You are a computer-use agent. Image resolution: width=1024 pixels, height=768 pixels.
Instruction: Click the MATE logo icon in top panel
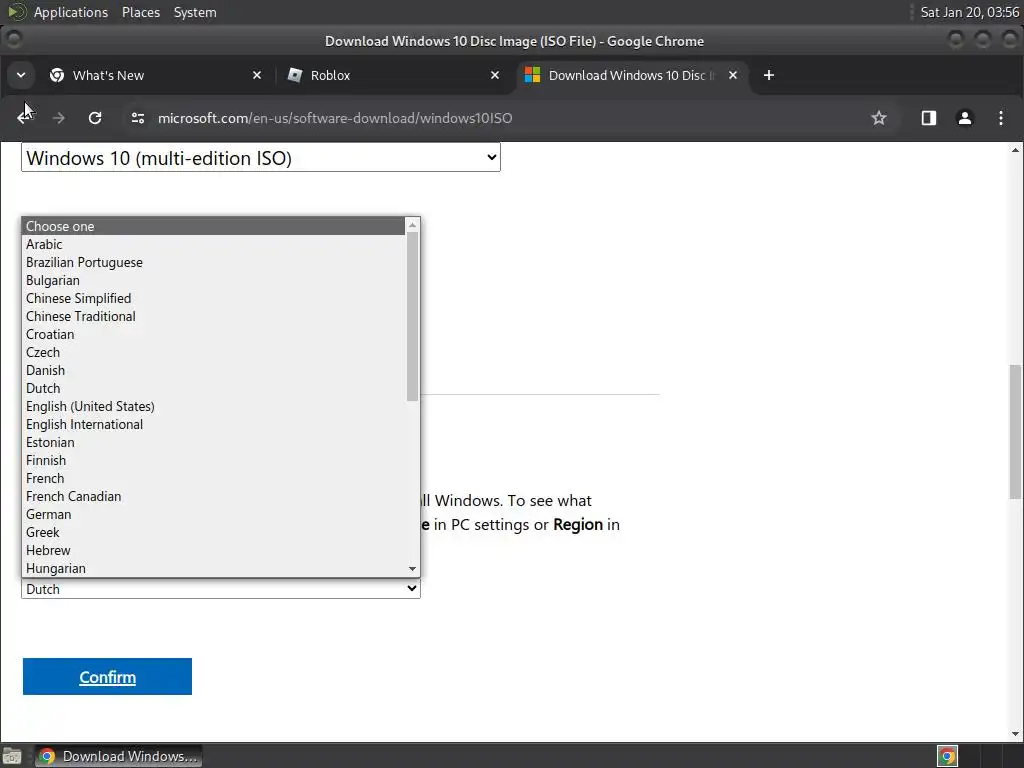click(16, 12)
